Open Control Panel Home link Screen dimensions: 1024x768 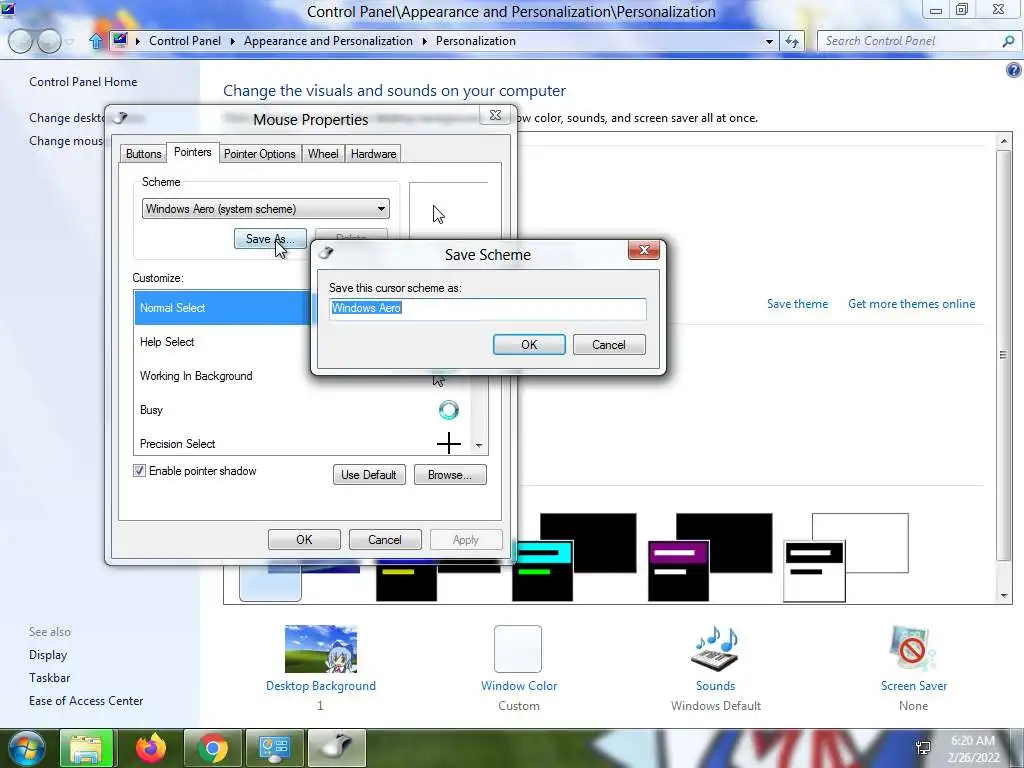(x=83, y=82)
